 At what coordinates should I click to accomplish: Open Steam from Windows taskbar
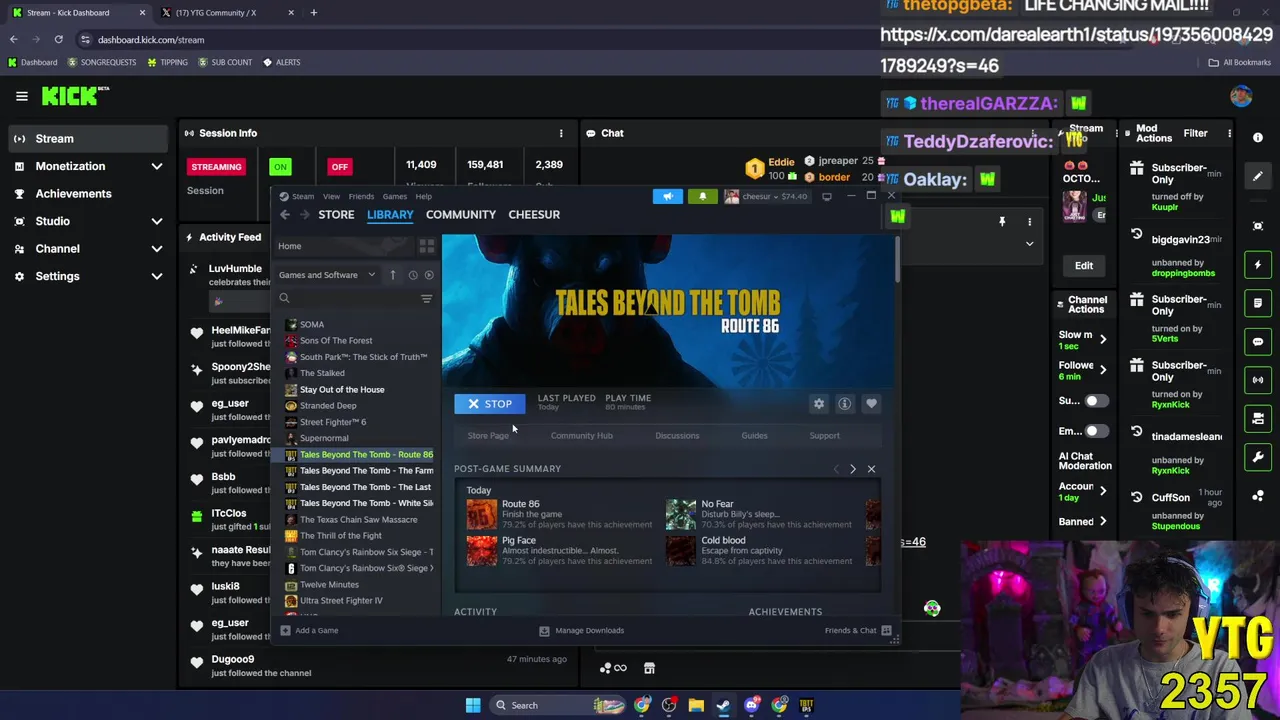(x=723, y=705)
